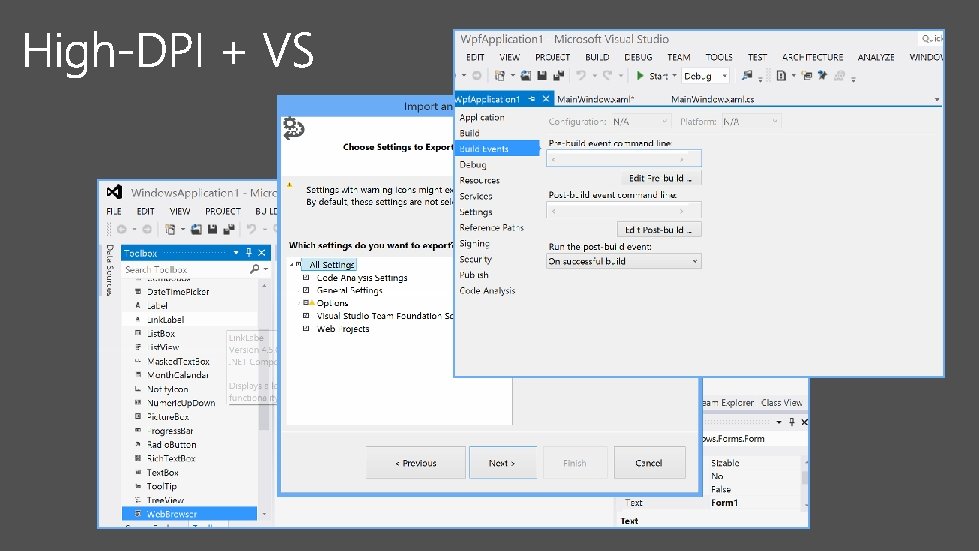Open Run the post-build event combo box
This screenshot has width=979, height=551.
[624, 261]
